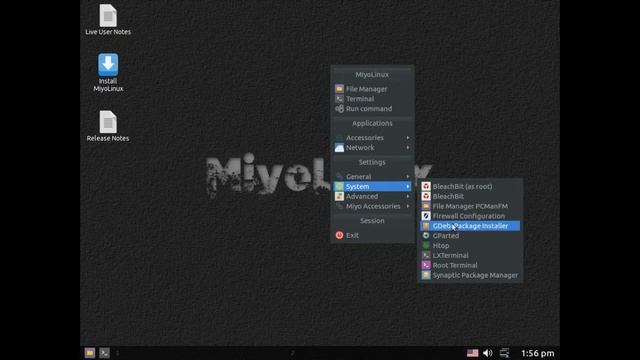Click the purple Root Terminal icon
Image resolution: width=640 pixels, height=360 pixels.
tap(426, 265)
